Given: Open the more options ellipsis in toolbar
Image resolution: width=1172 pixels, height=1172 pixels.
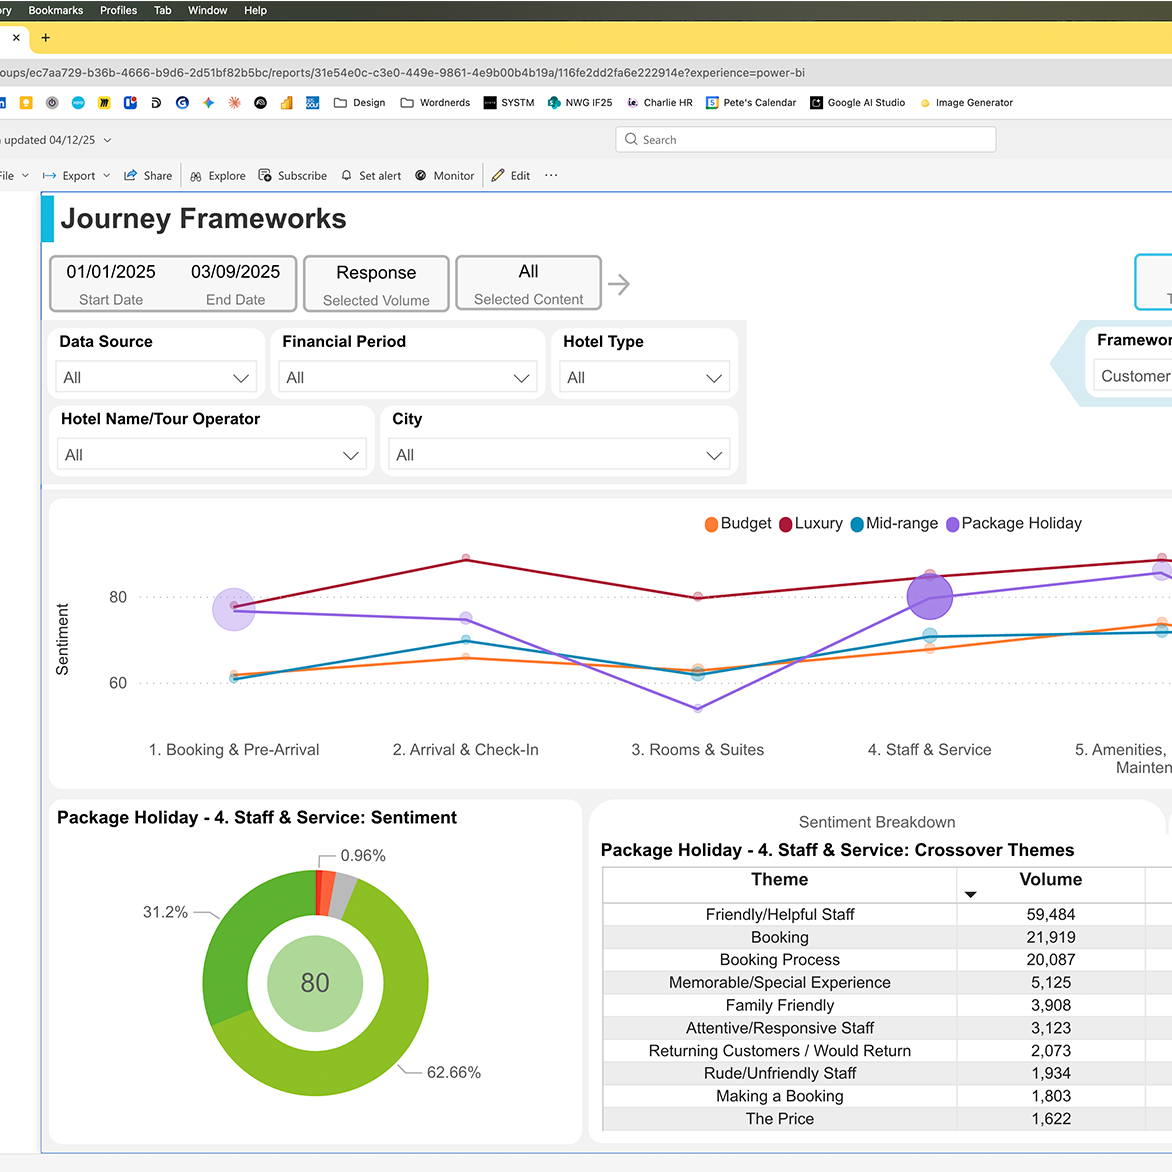Looking at the screenshot, I should 551,176.
